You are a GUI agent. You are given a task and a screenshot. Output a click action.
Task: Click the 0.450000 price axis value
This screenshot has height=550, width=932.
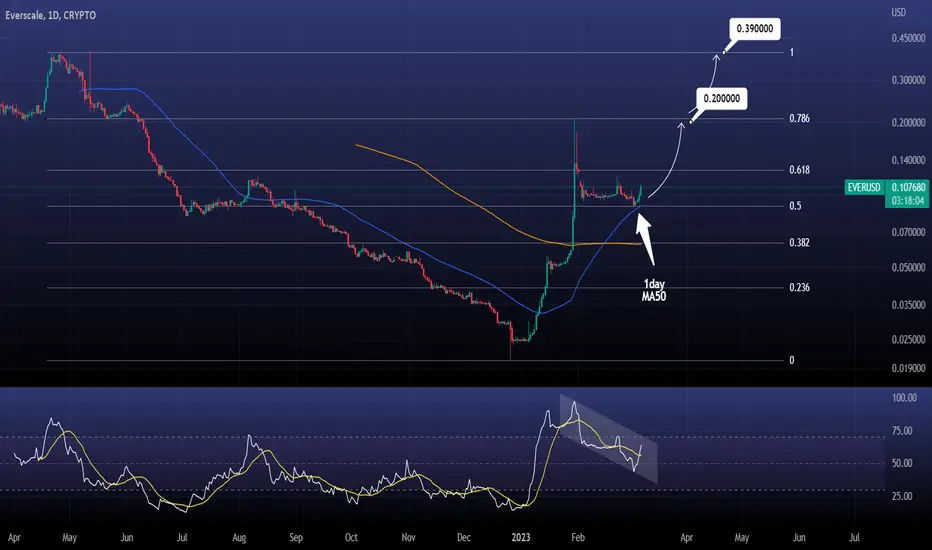pyautogui.click(x=908, y=39)
